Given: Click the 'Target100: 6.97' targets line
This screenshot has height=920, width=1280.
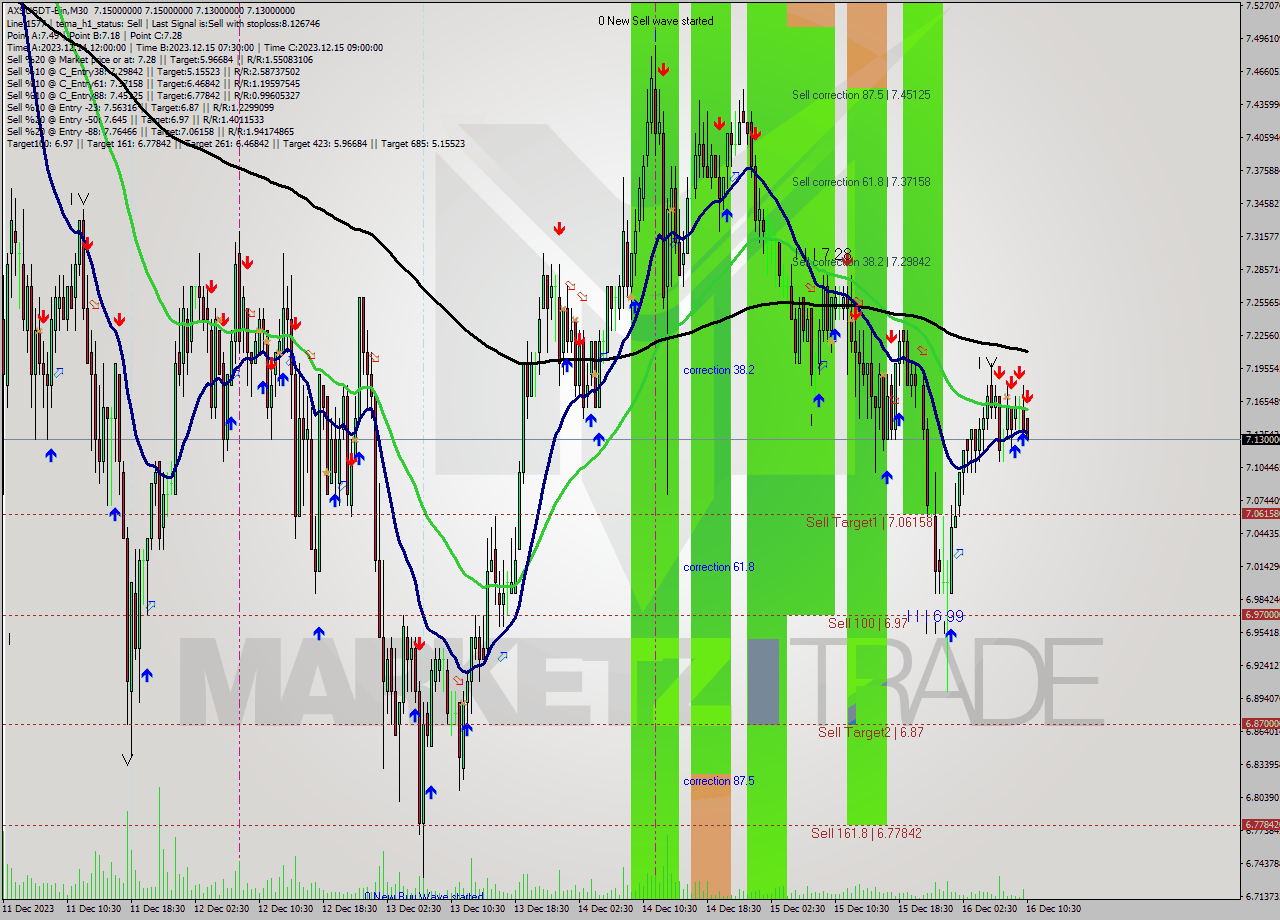Looking at the screenshot, I should (x=235, y=143).
